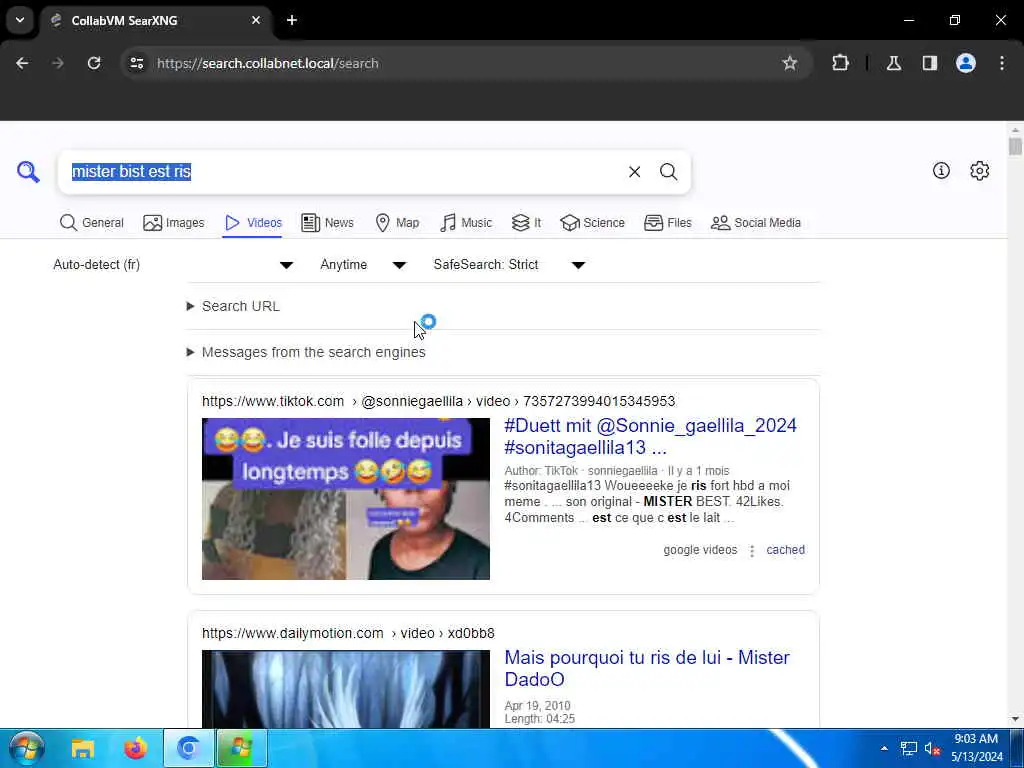Open the network tray icon
Image resolution: width=1024 pixels, height=768 pixels.
[908, 748]
